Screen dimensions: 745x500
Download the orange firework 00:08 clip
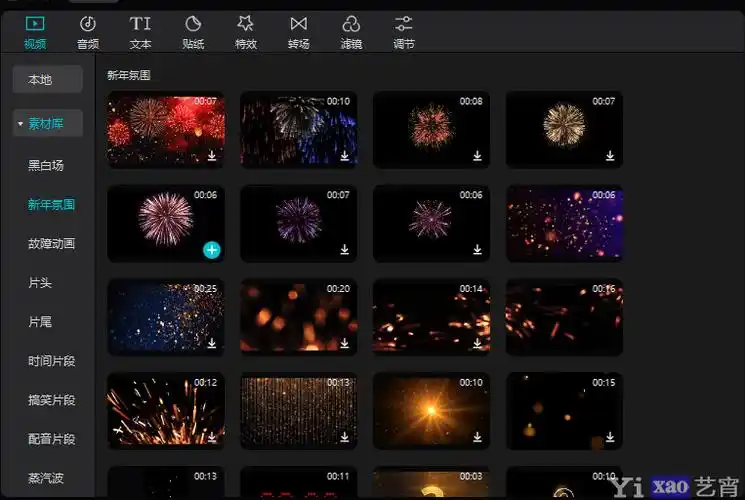click(478, 155)
